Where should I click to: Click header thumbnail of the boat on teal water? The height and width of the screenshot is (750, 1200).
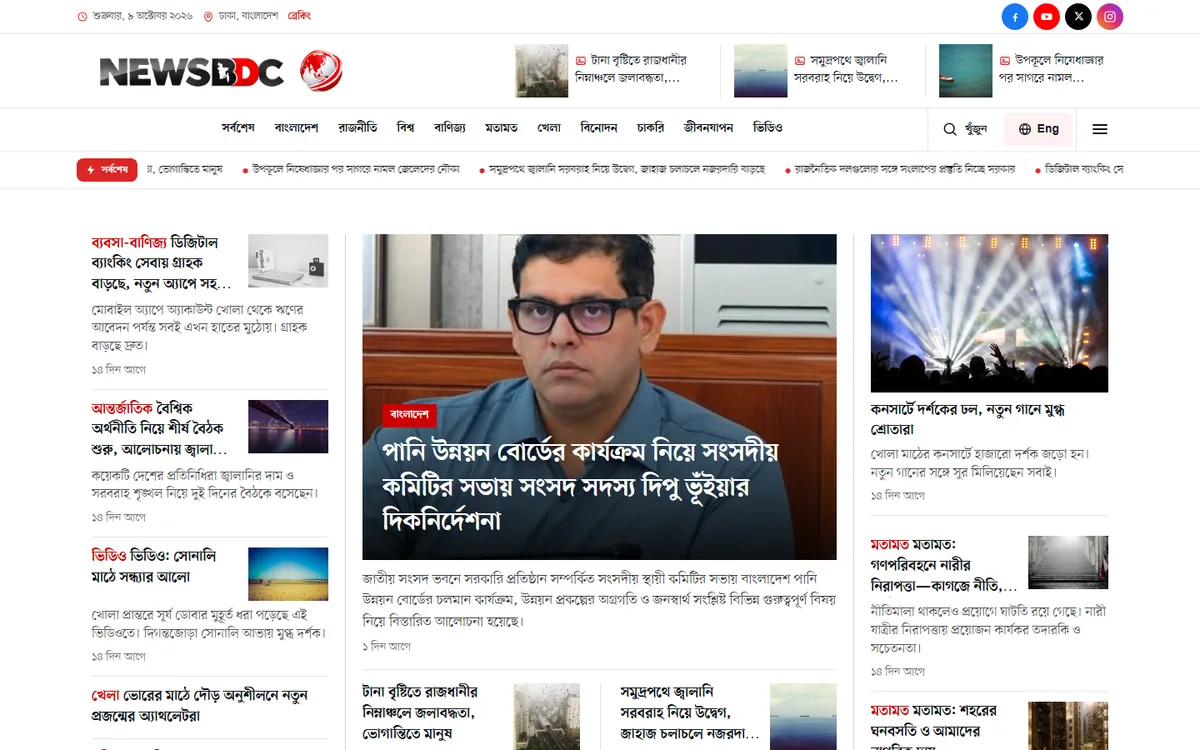[x=966, y=71]
